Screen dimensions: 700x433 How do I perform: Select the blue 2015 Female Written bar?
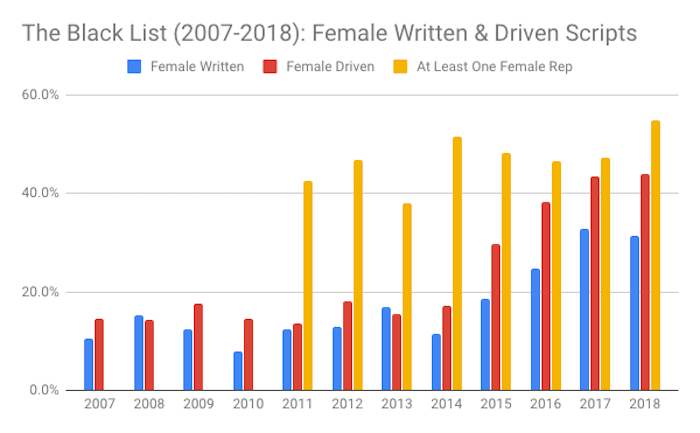click(485, 345)
